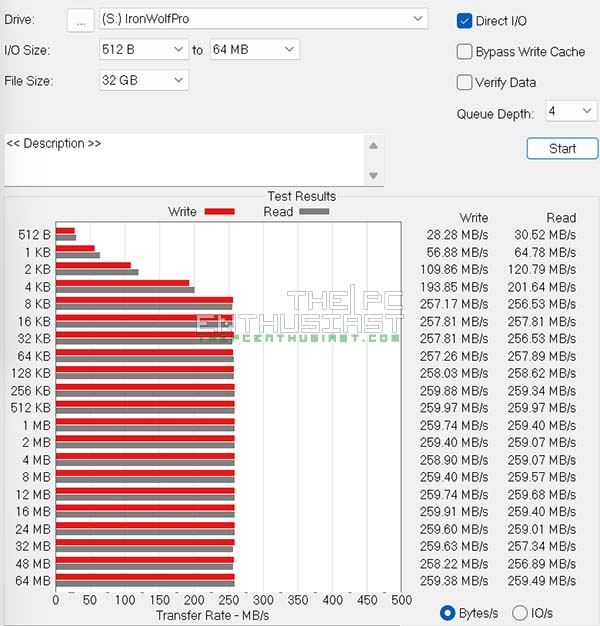600x626 pixels.
Task: Click the 257.17 MB/s write value
Action: [454, 304]
